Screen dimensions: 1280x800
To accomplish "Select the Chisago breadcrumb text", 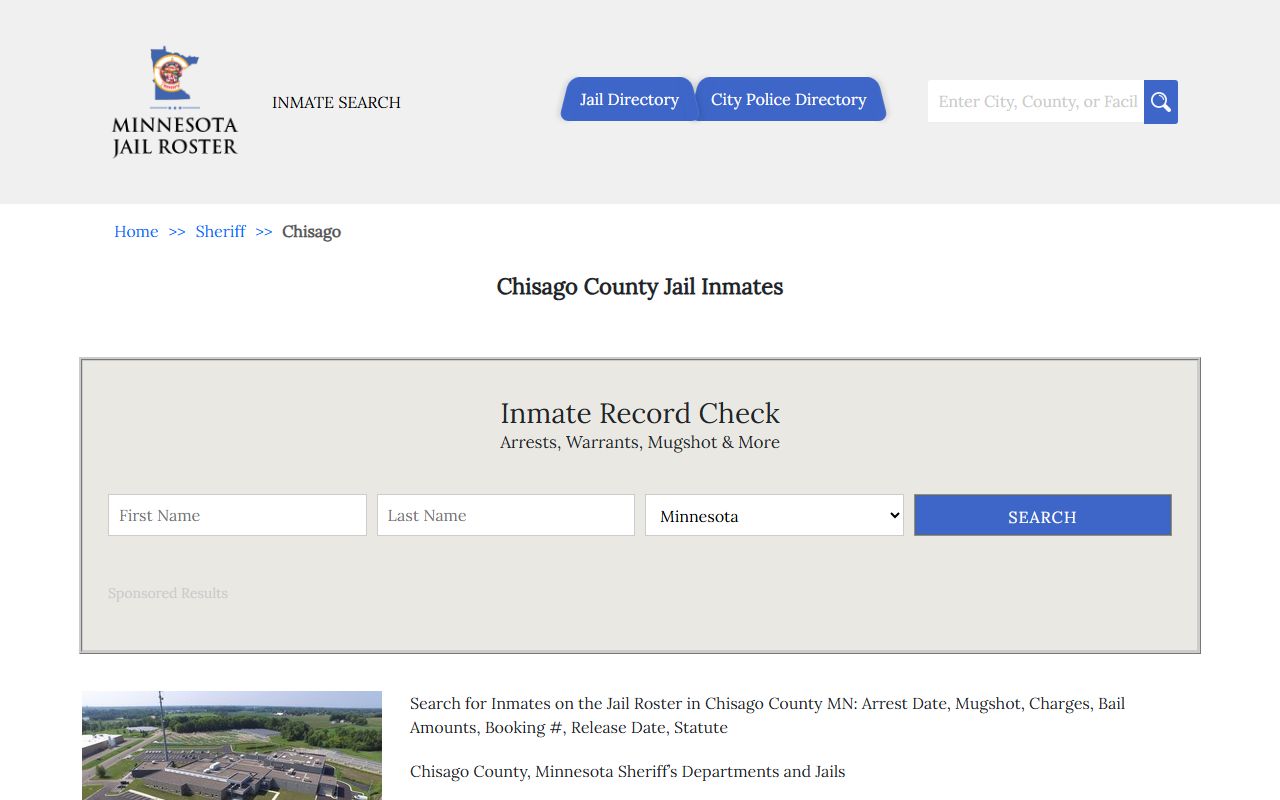I will [x=312, y=231].
